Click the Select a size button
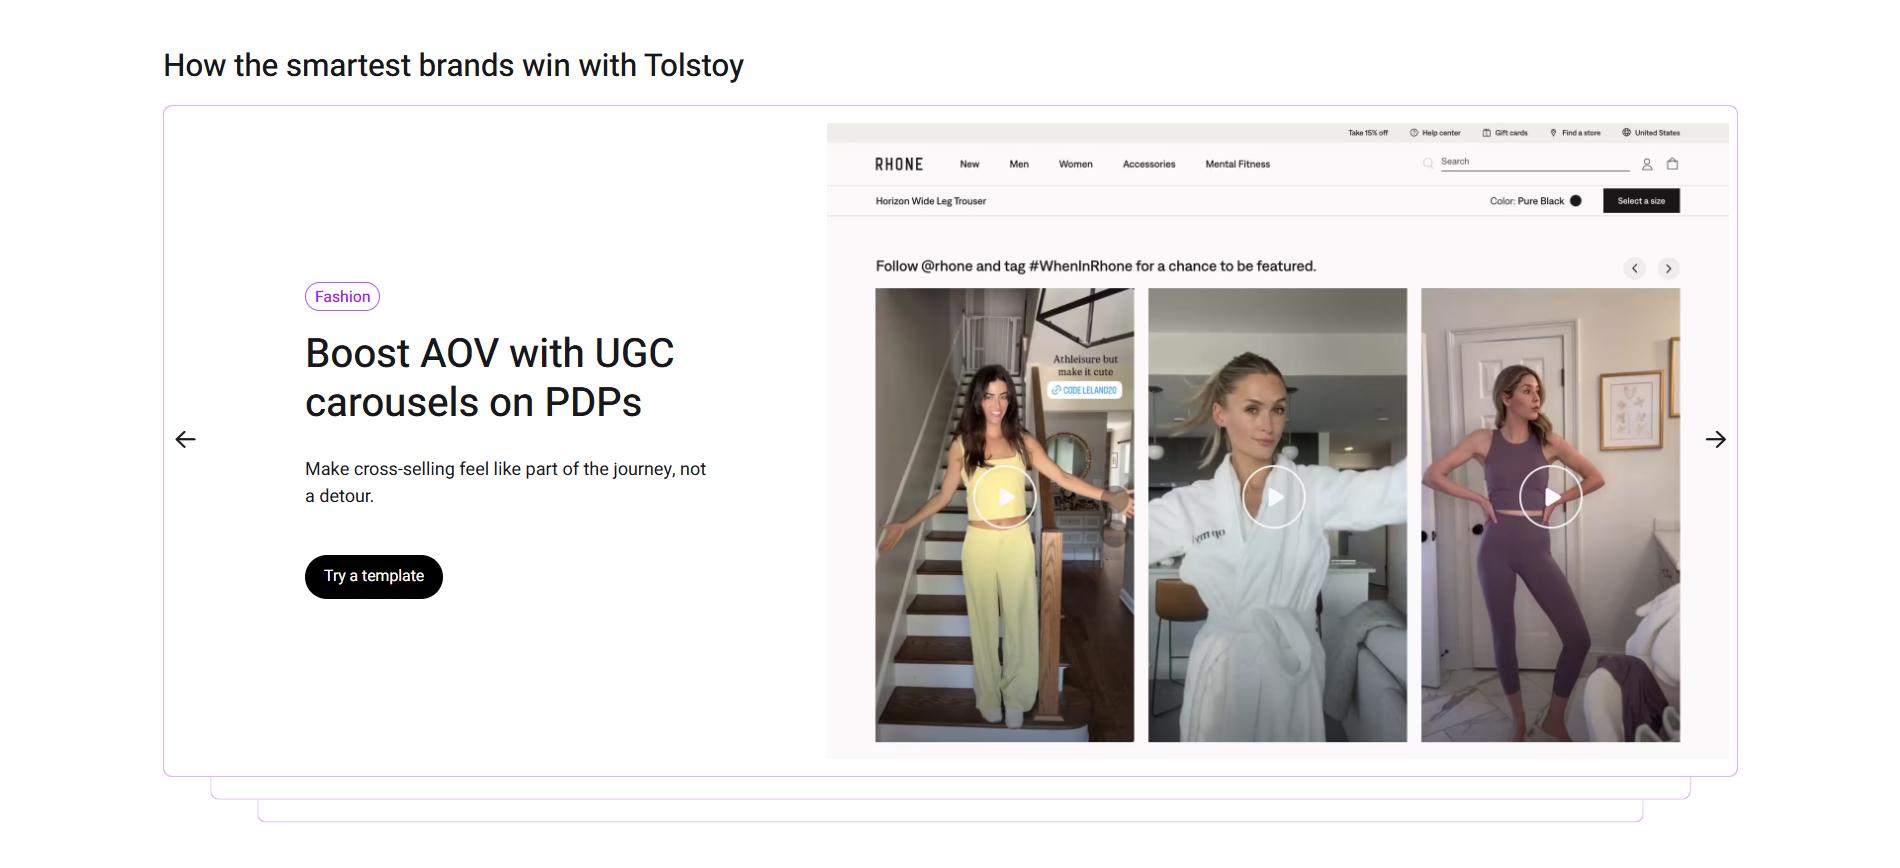 pos(1641,201)
